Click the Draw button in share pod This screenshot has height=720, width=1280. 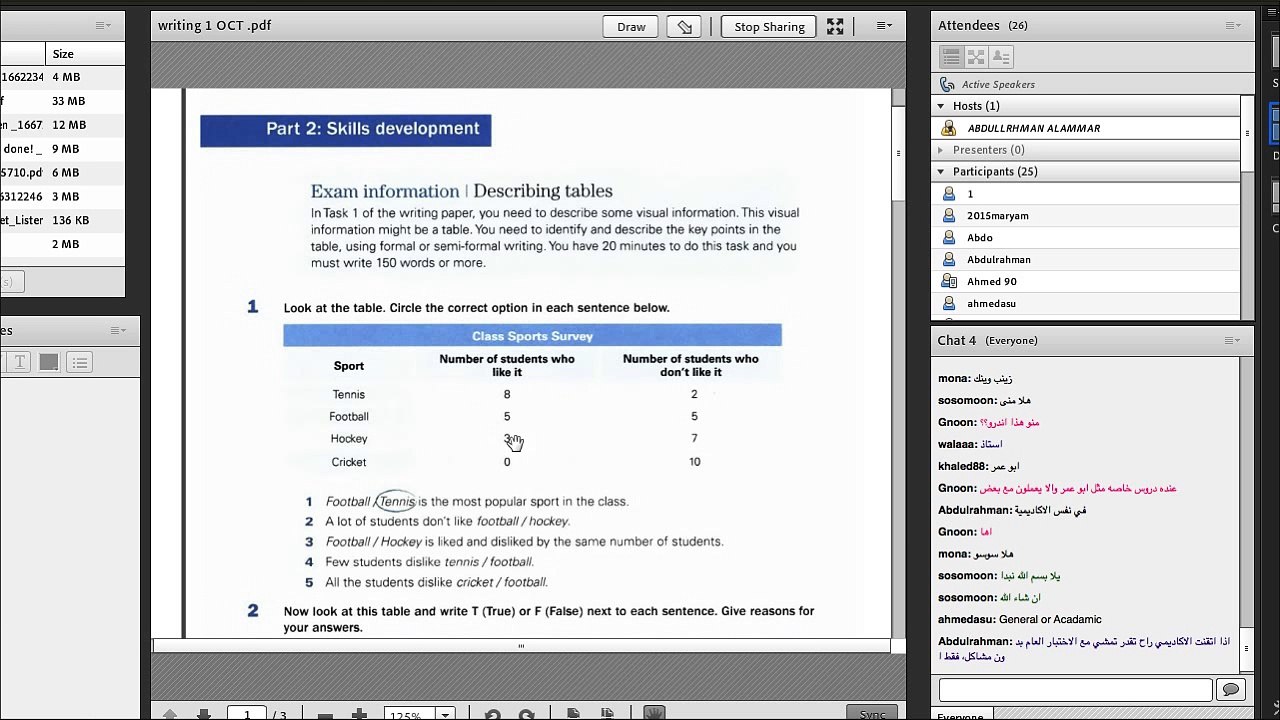pyautogui.click(x=631, y=27)
